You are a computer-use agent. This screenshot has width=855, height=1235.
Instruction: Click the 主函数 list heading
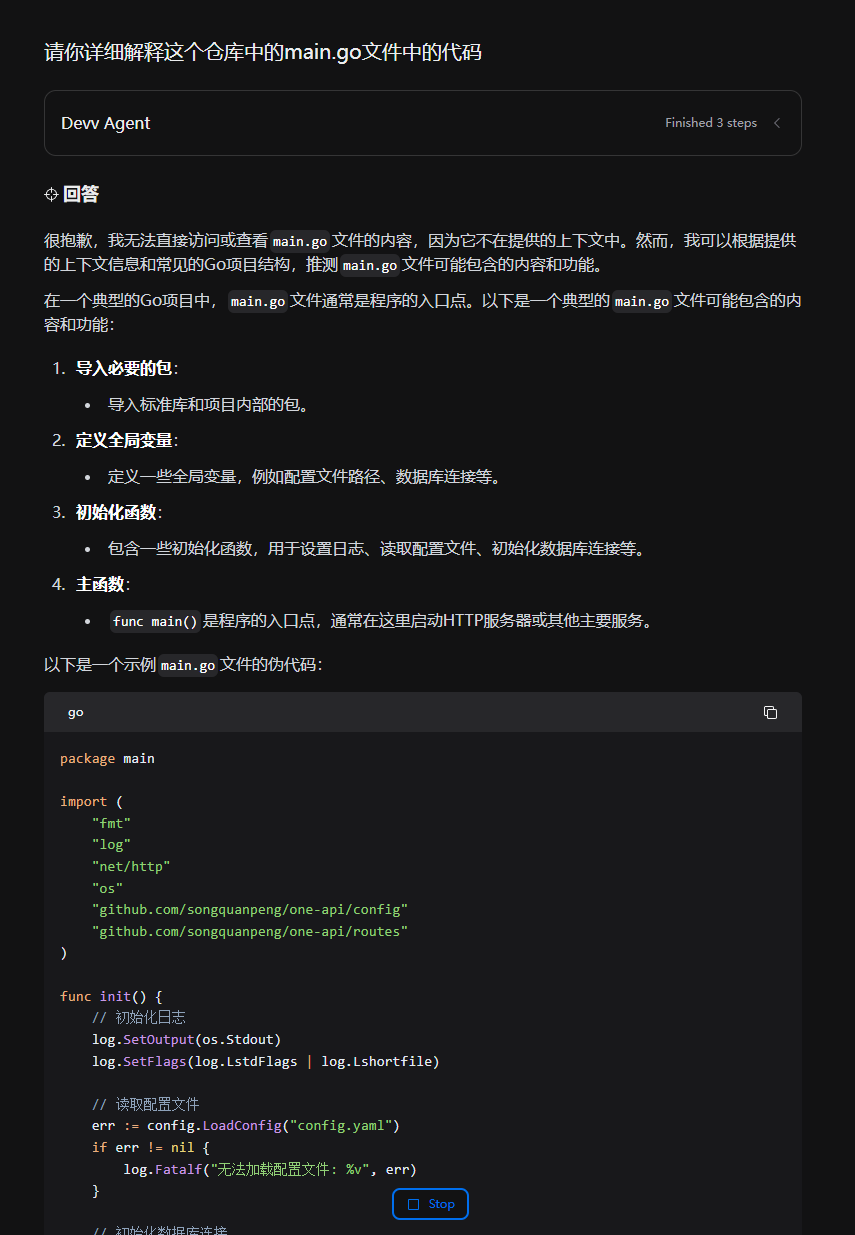coord(100,584)
